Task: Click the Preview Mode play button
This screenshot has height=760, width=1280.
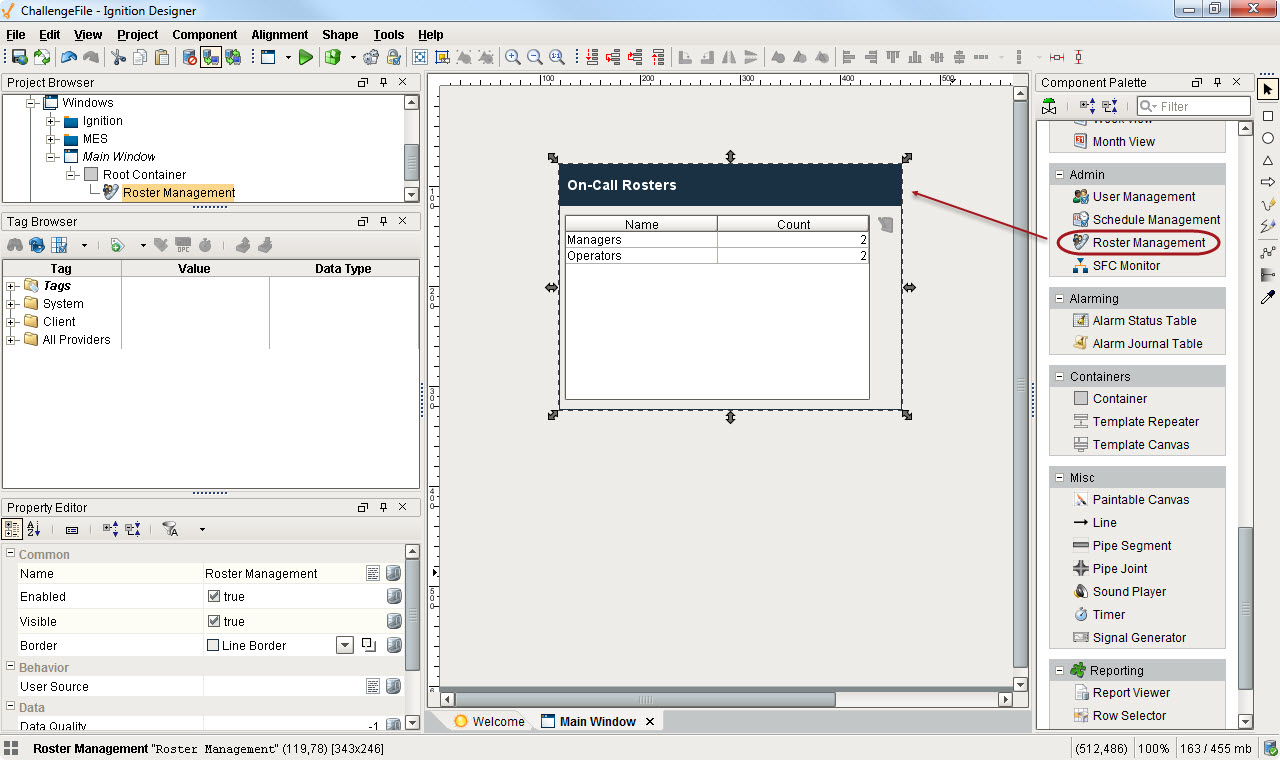Action: (x=305, y=58)
